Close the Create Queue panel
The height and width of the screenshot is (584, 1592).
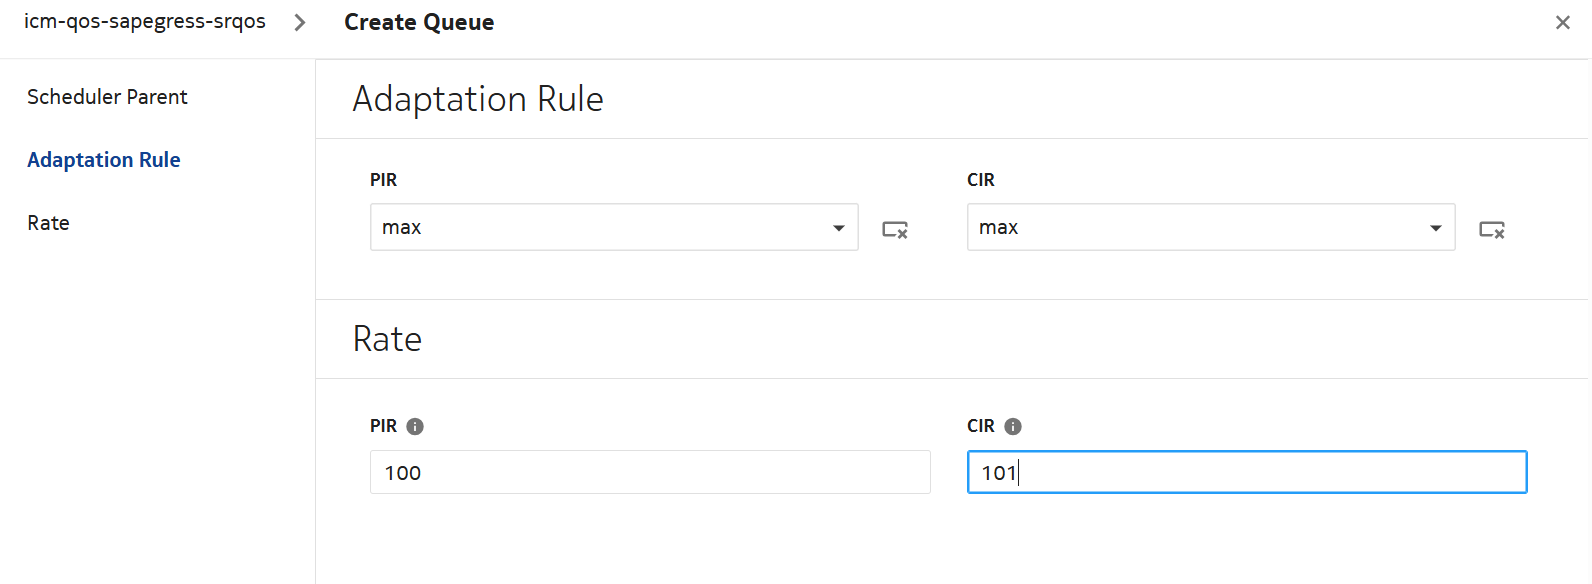coord(1562,22)
